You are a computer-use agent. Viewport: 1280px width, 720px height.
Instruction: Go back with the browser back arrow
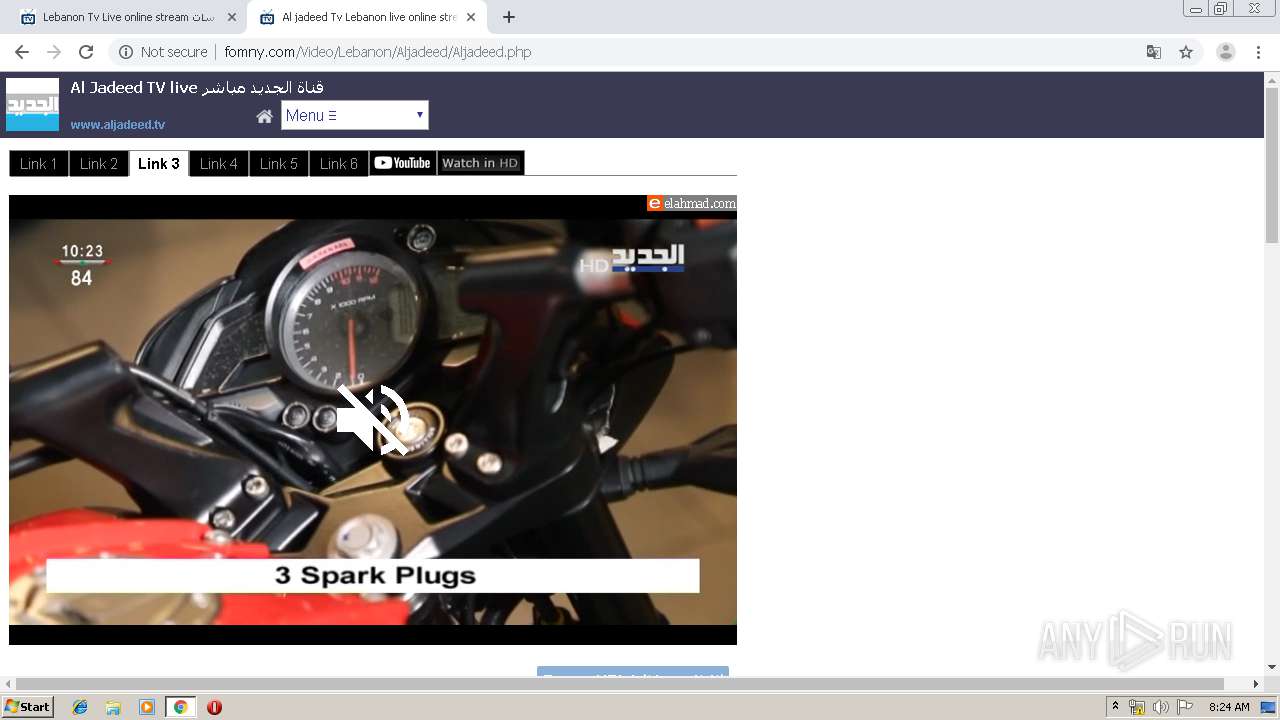coord(22,52)
